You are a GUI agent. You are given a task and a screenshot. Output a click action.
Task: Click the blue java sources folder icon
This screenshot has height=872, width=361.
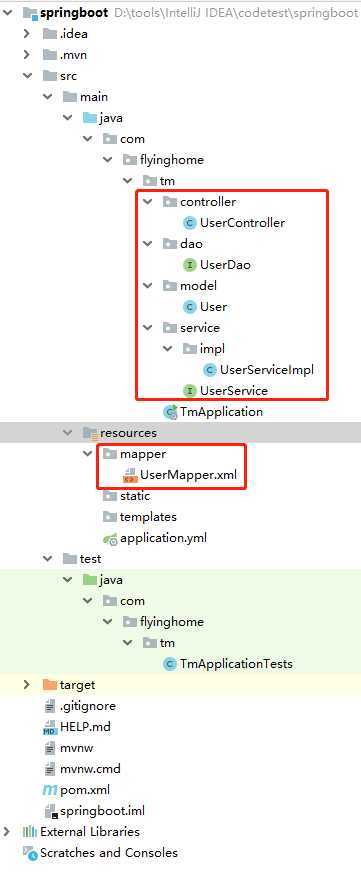click(x=90, y=118)
